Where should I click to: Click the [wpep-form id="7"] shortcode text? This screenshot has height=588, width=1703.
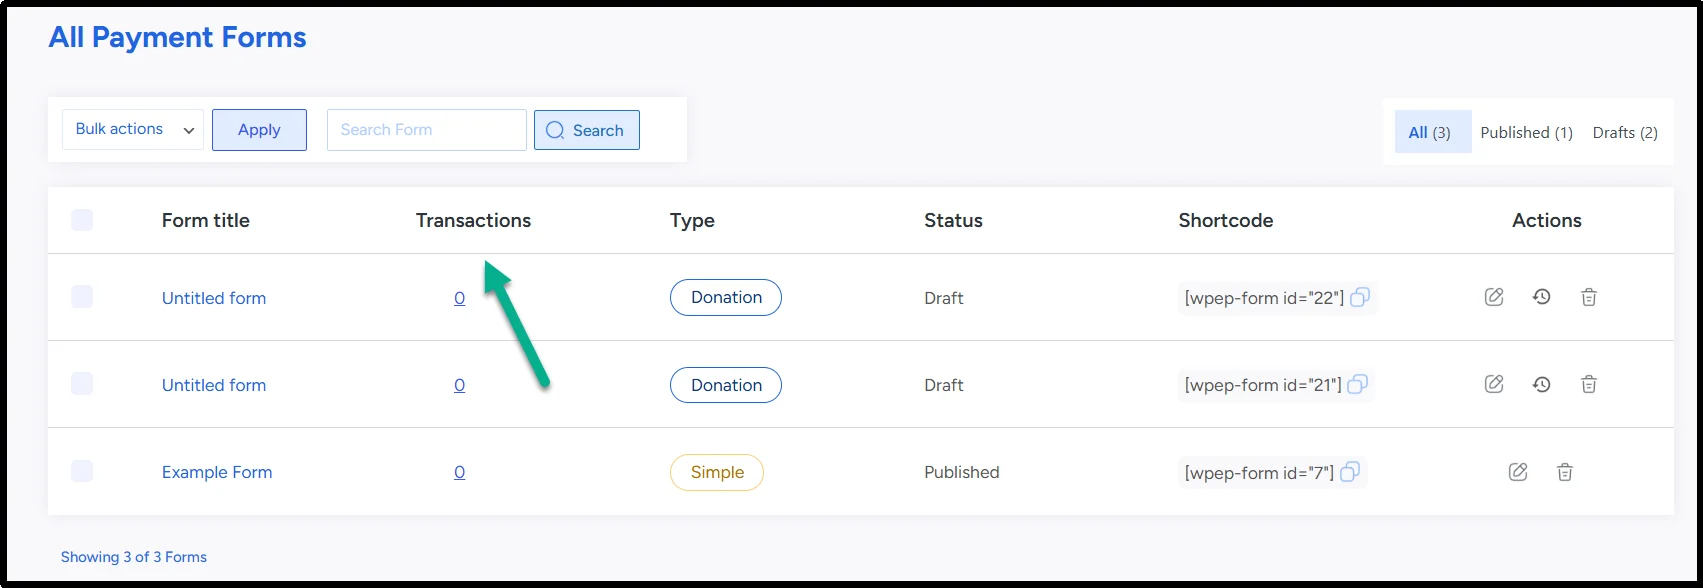point(1259,472)
